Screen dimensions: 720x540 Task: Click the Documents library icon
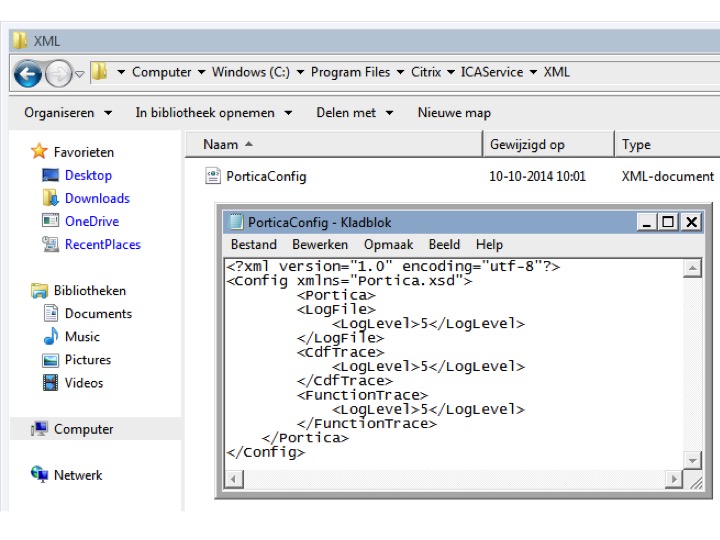click(51, 313)
